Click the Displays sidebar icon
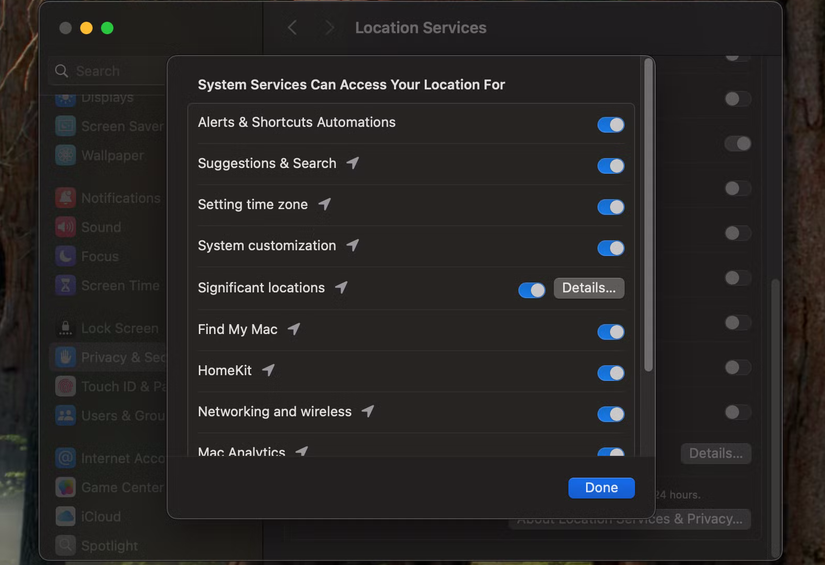 [x=65, y=98]
